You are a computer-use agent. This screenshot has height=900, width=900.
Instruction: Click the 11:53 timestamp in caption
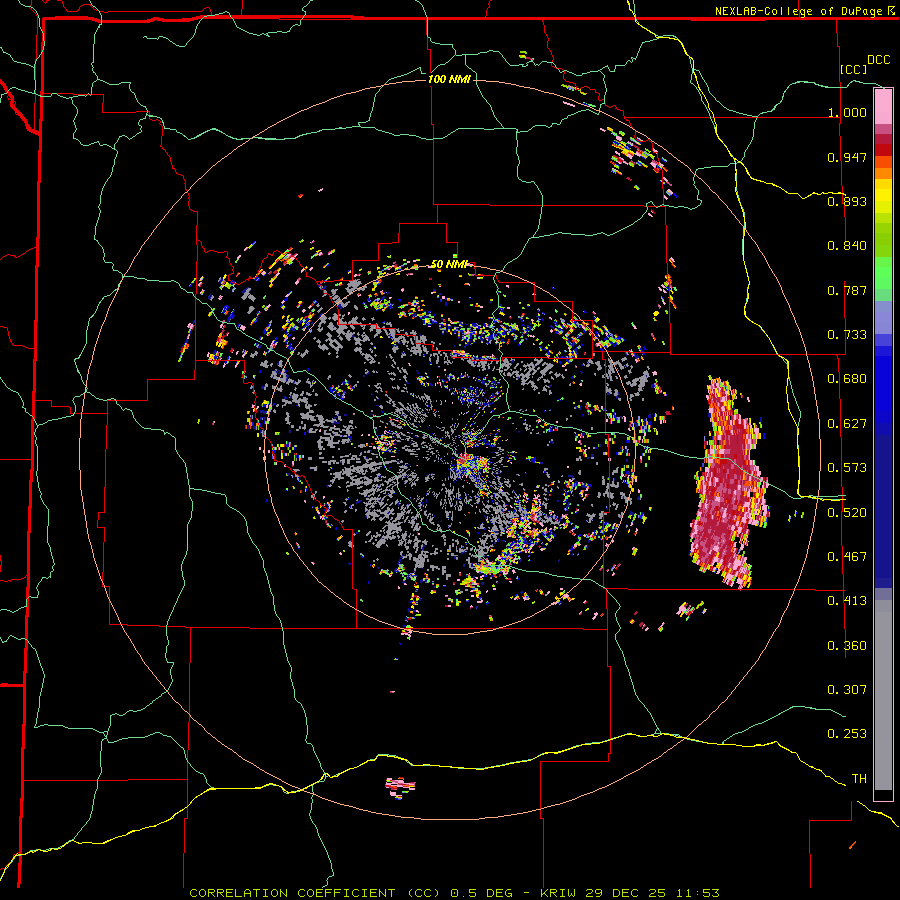[x=697, y=893]
